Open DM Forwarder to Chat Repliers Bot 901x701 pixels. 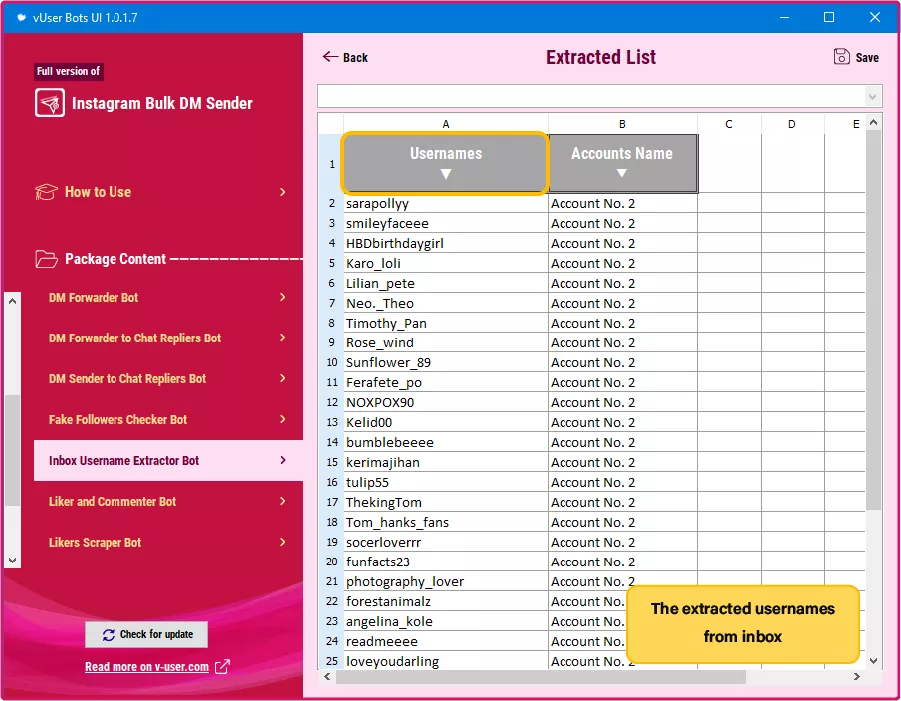pyautogui.click(x=168, y=338)
